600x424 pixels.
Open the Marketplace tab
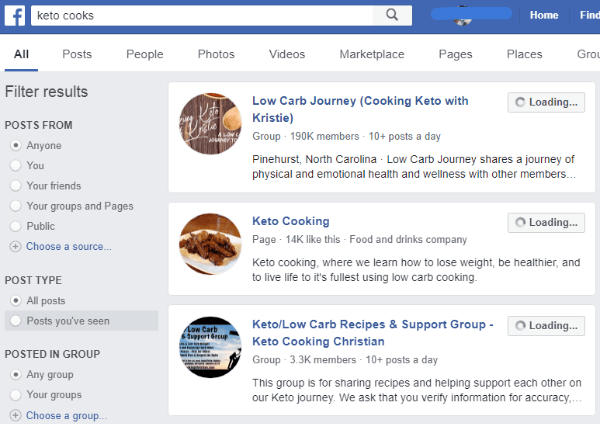coord(372,54)
